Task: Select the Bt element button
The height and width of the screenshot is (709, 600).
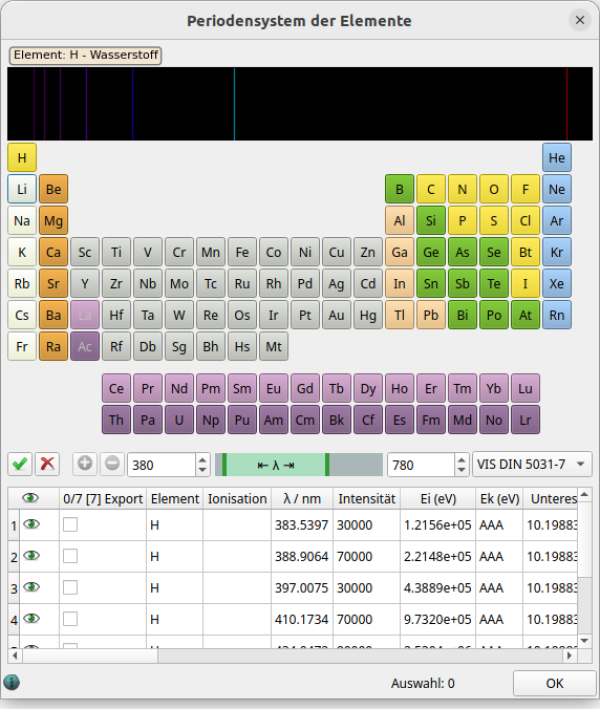Action: (525, 252)
